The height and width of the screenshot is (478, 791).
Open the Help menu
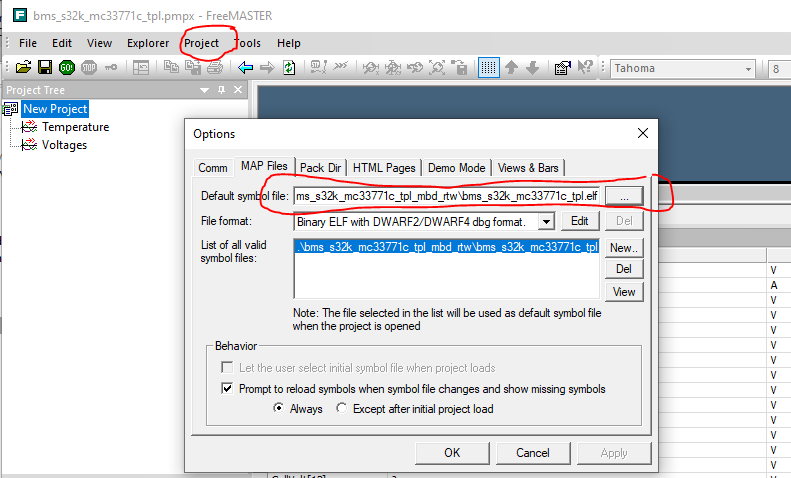289,43
